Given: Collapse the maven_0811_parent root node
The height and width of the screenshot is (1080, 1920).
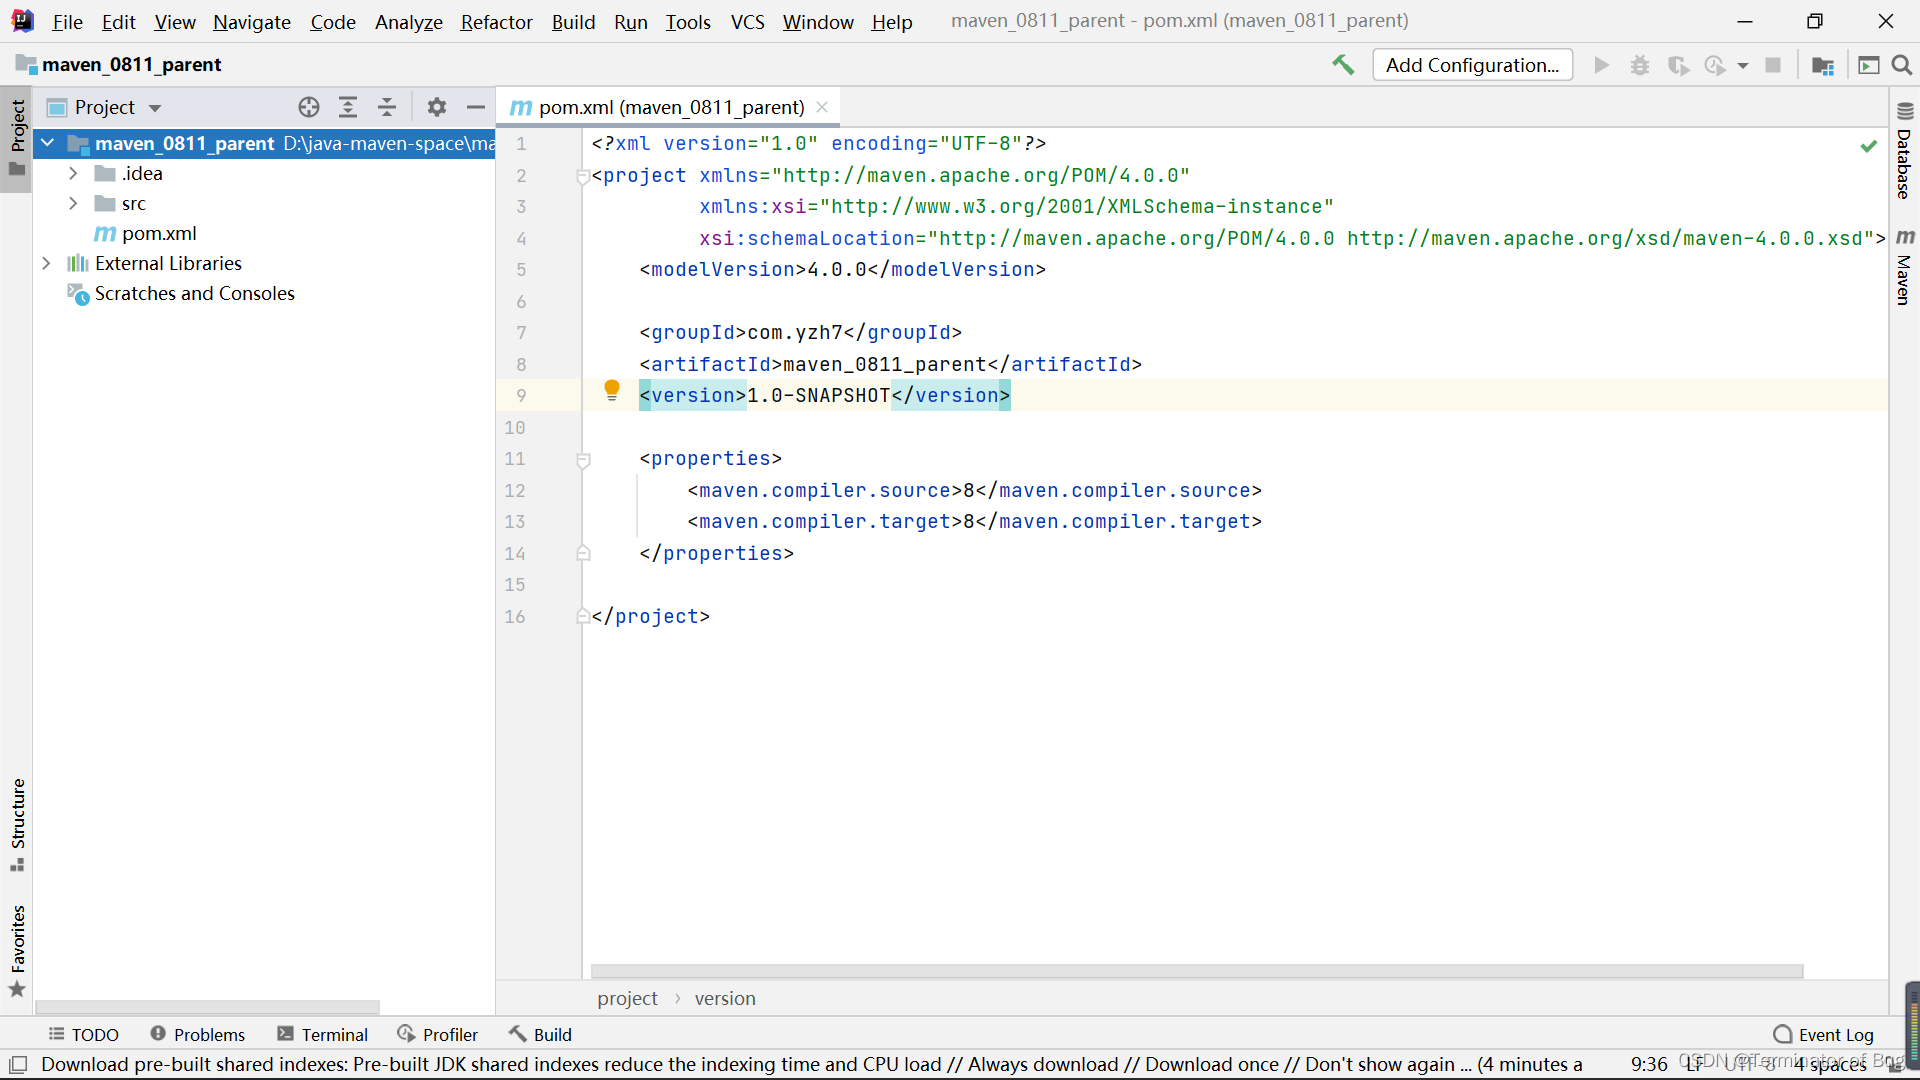Looking at the screenshot, I should (x=47, y=143).
